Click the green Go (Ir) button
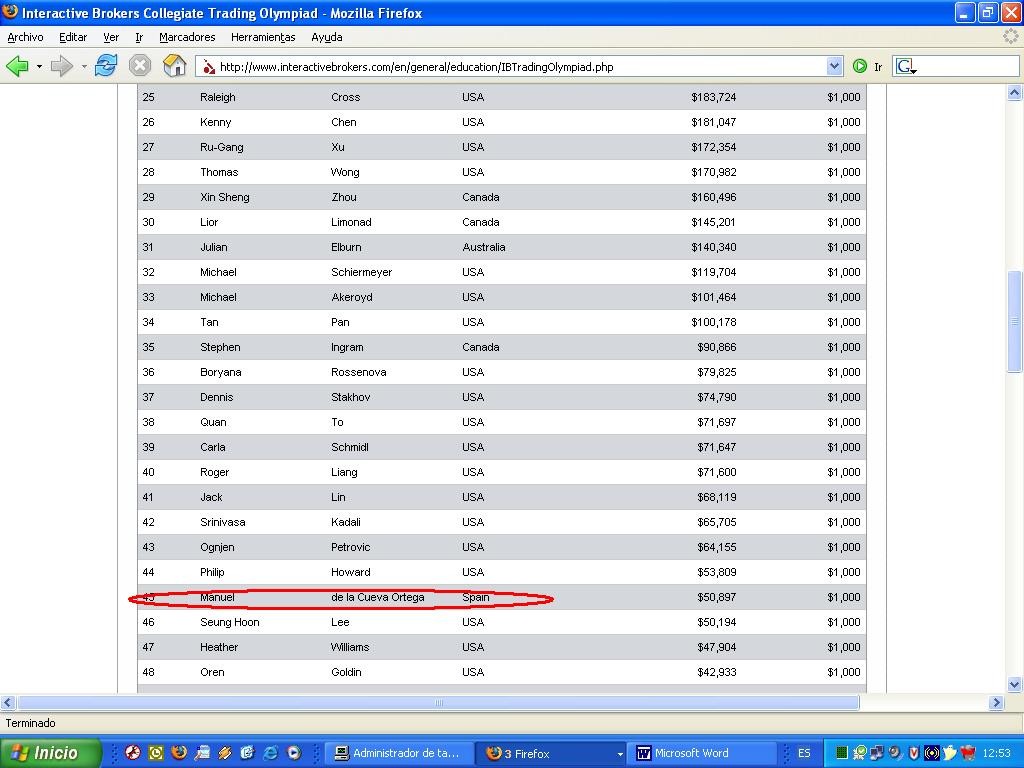The height and width of the screenshot is (768, 1024). (860, 67)
